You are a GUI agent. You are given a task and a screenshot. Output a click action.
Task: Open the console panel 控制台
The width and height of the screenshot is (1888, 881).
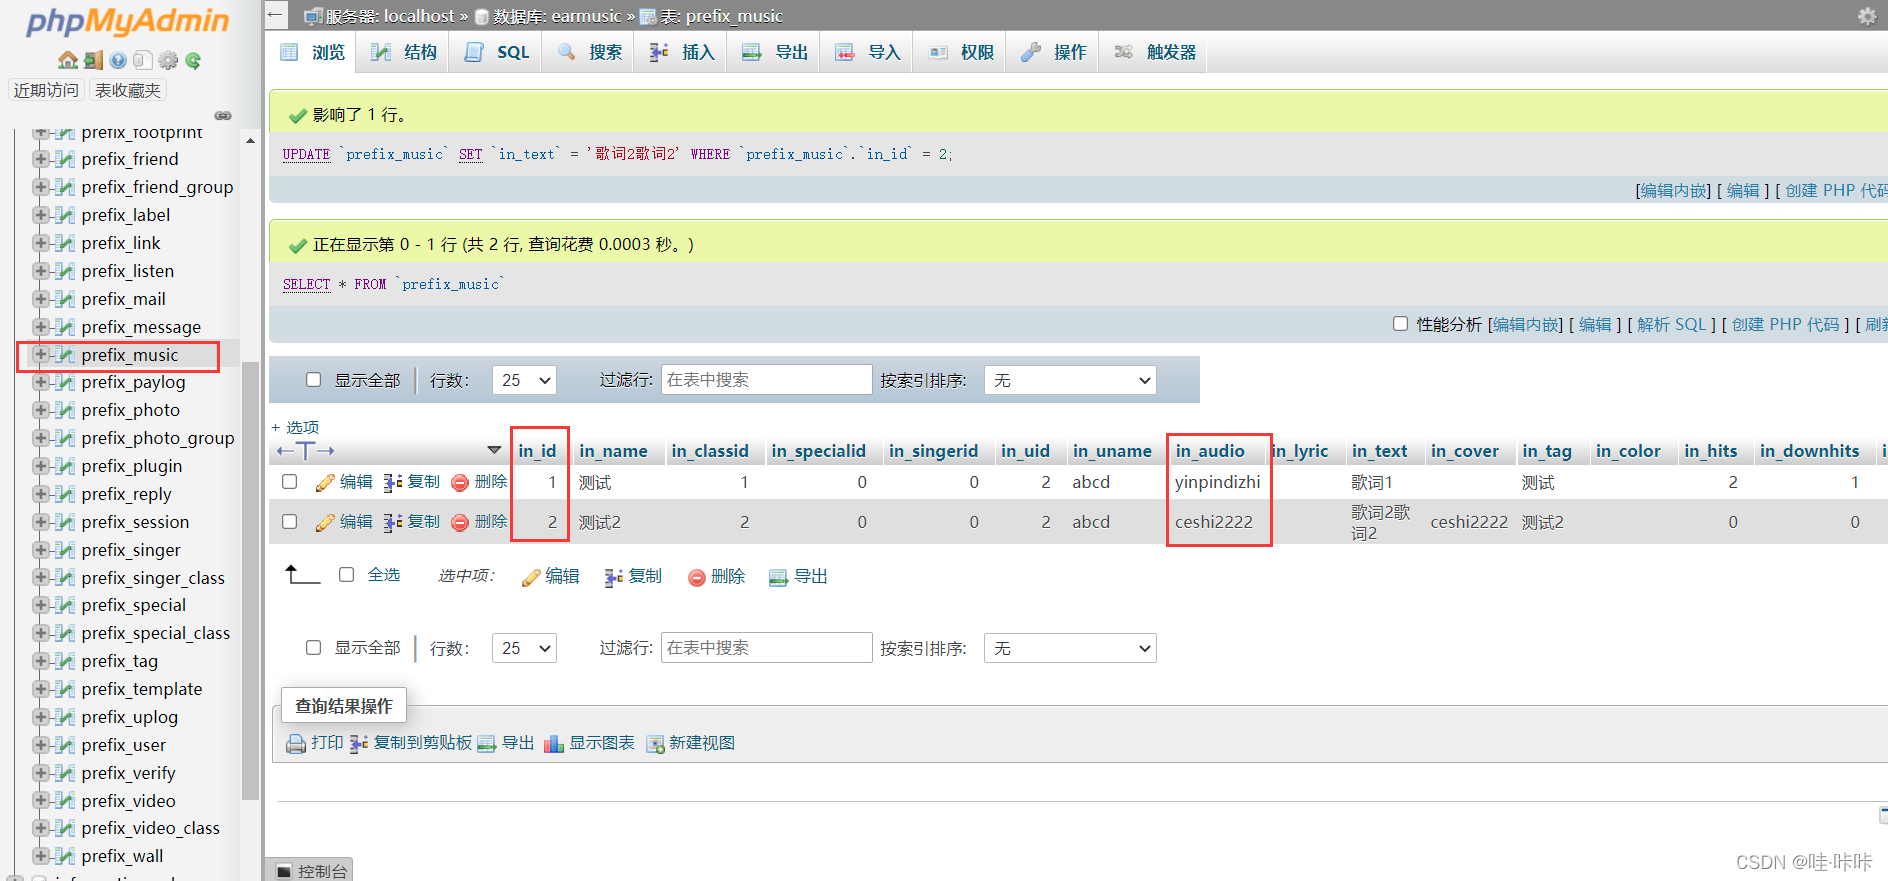(x=310, y=870)
